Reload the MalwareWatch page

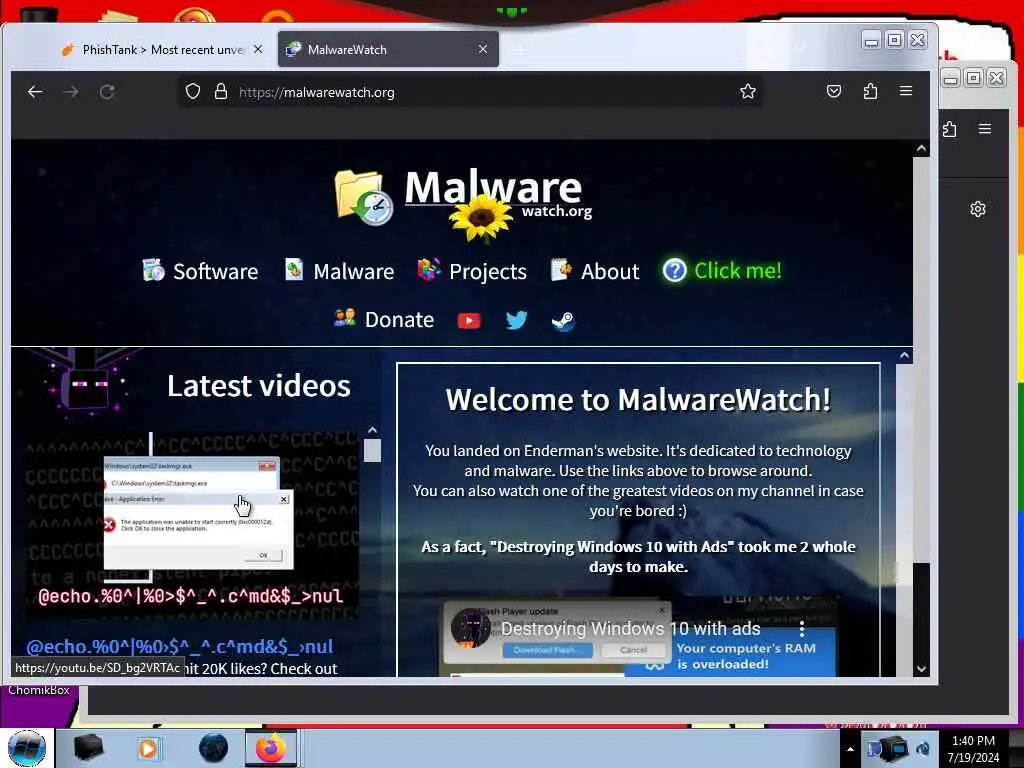[x=107, y=92]
